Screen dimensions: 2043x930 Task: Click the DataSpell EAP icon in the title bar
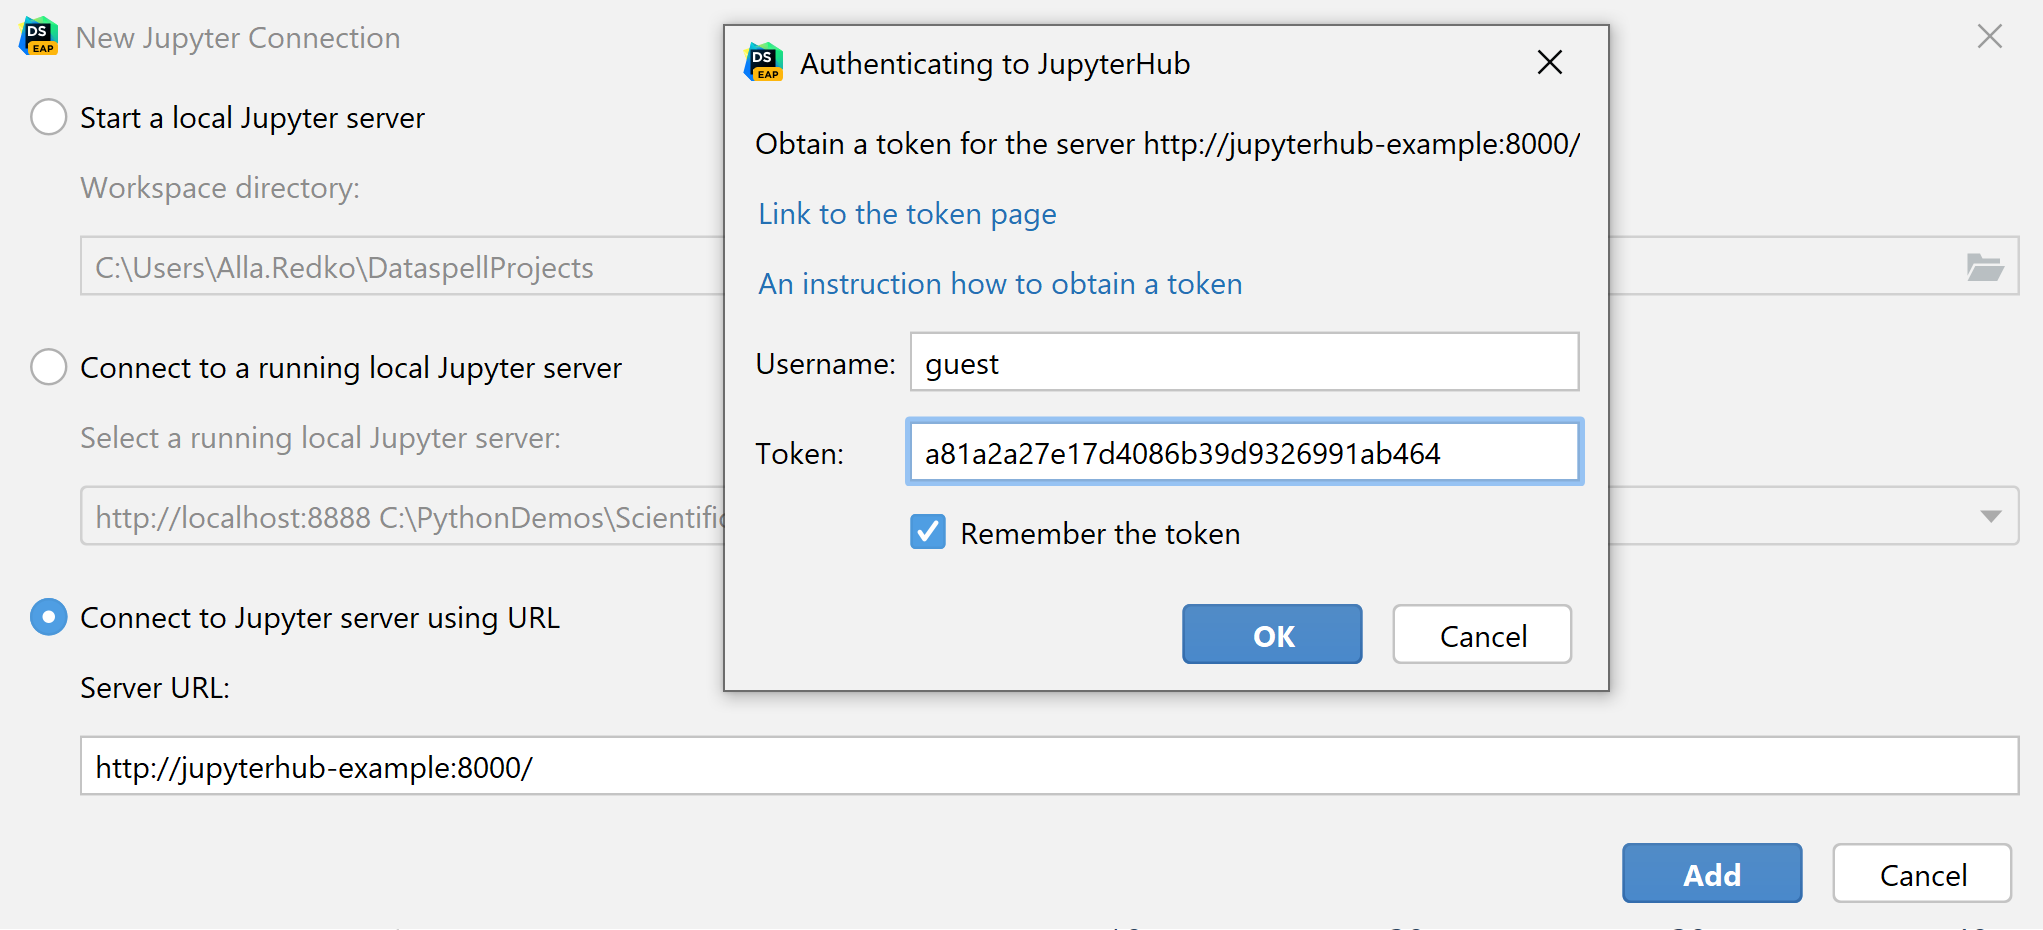point(37,36)
